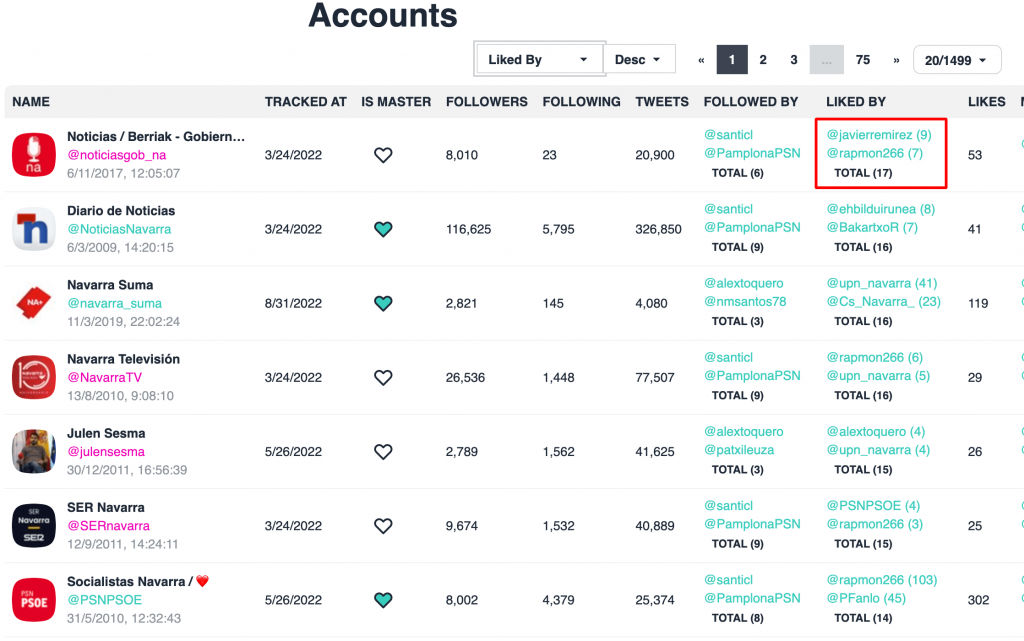
Task: Click the 116,625 followers value
Action: [468, 229]
